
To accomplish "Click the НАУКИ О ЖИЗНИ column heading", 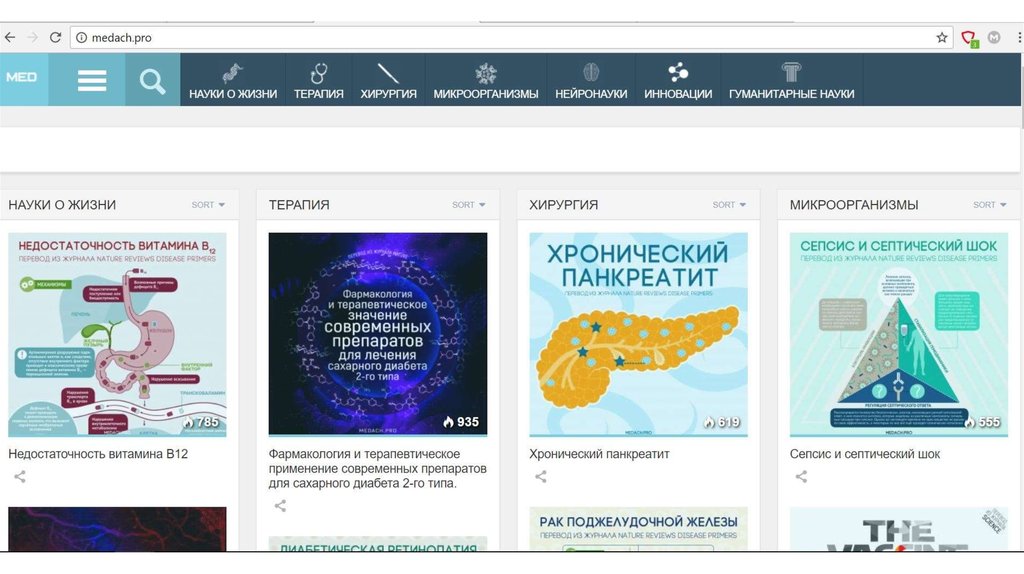I will point(62,205).
